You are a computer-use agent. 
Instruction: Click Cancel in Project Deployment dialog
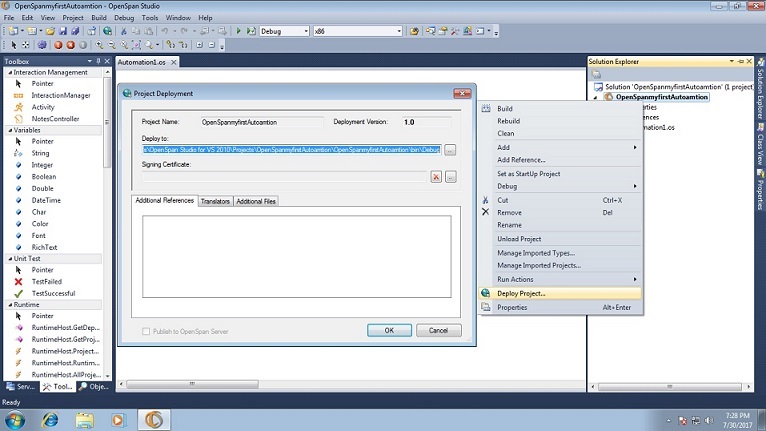[439, 330]
